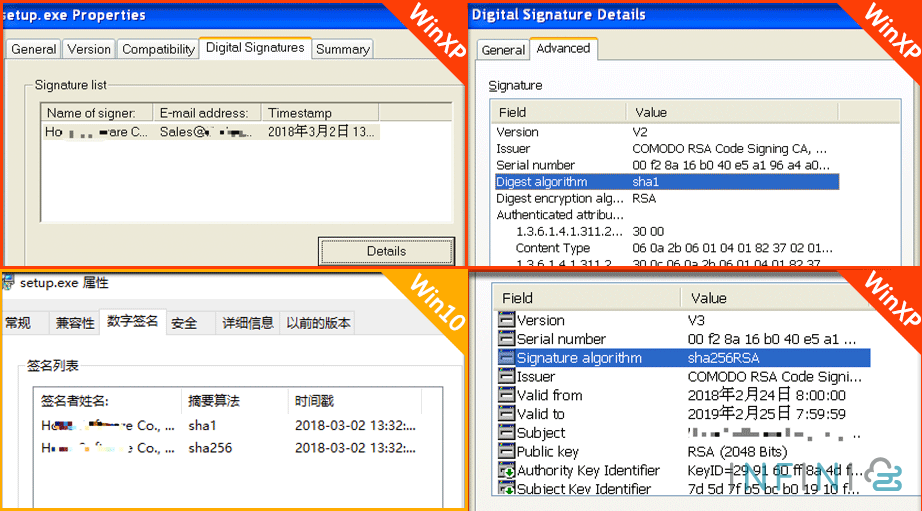This screenshot has height=511, width=922.
Task: Open the Summary tab
Action: coord(342,49)
